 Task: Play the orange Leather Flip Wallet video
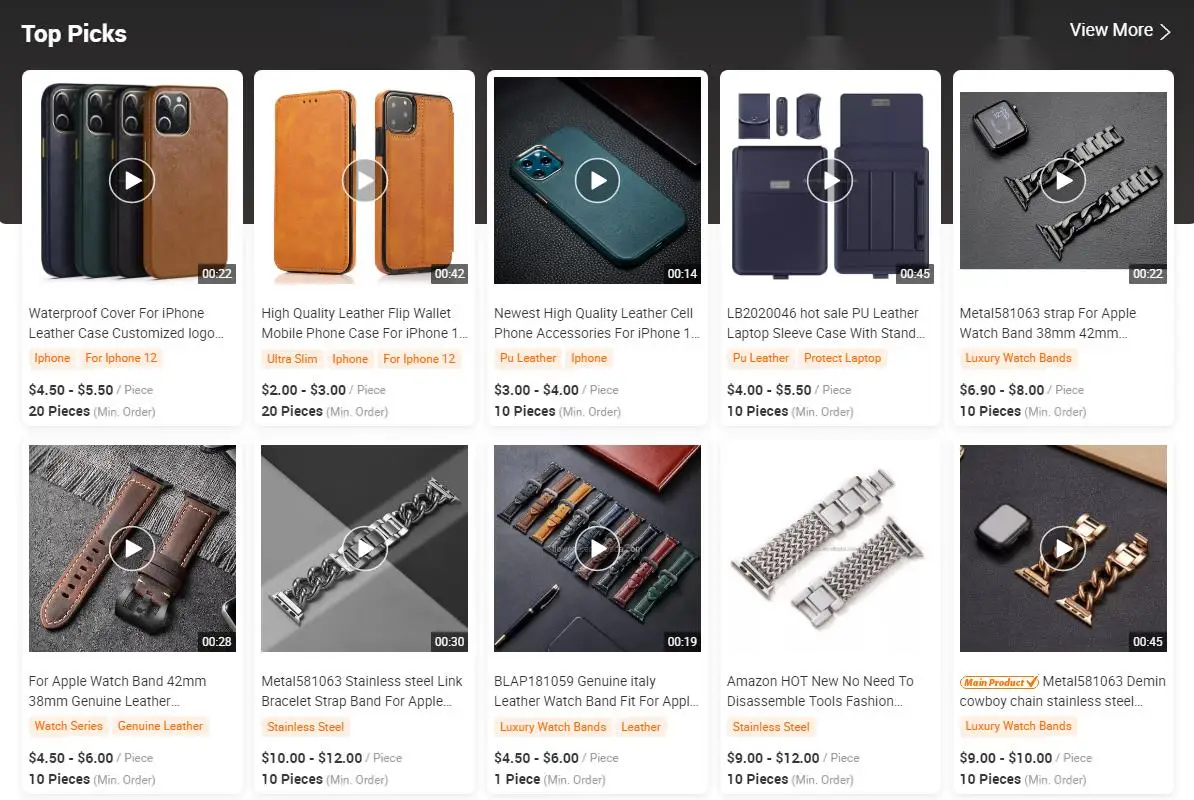point(365,180)
